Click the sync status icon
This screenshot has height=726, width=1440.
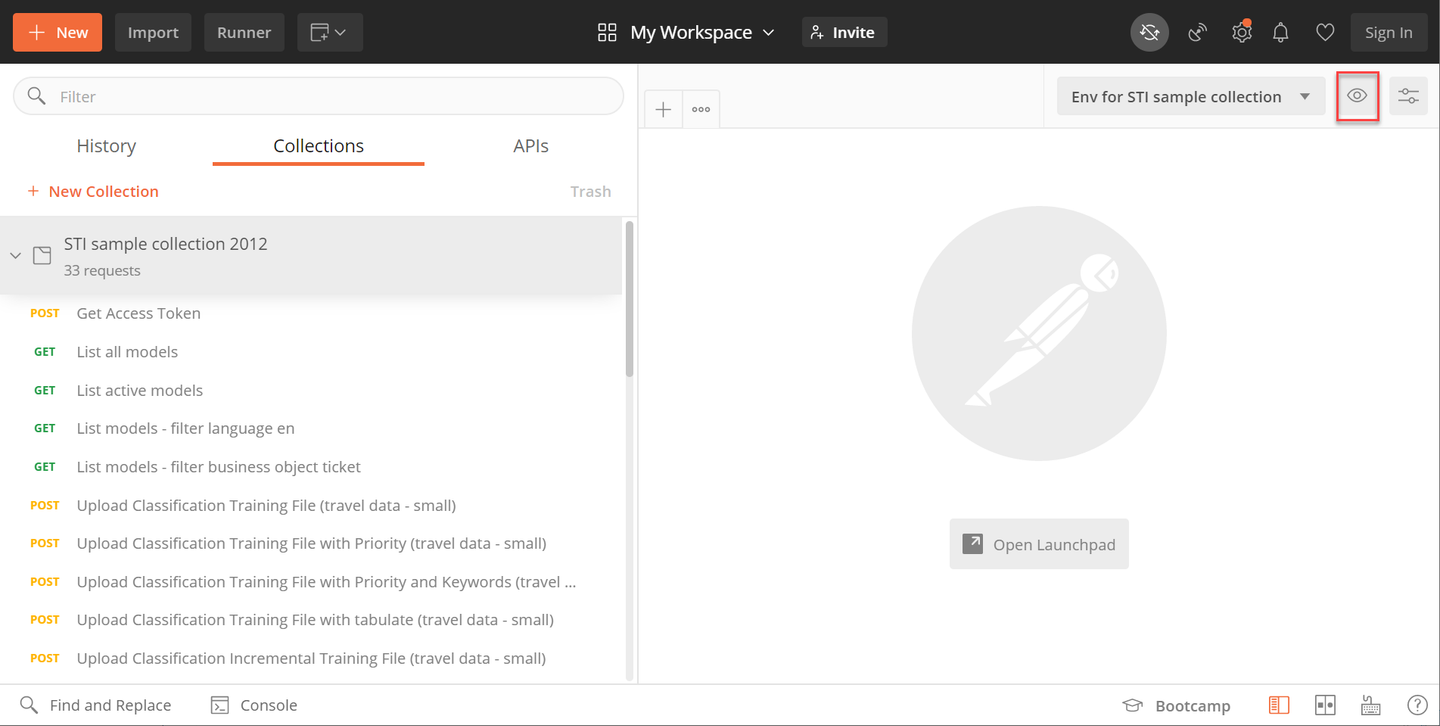pos(1149,33)
